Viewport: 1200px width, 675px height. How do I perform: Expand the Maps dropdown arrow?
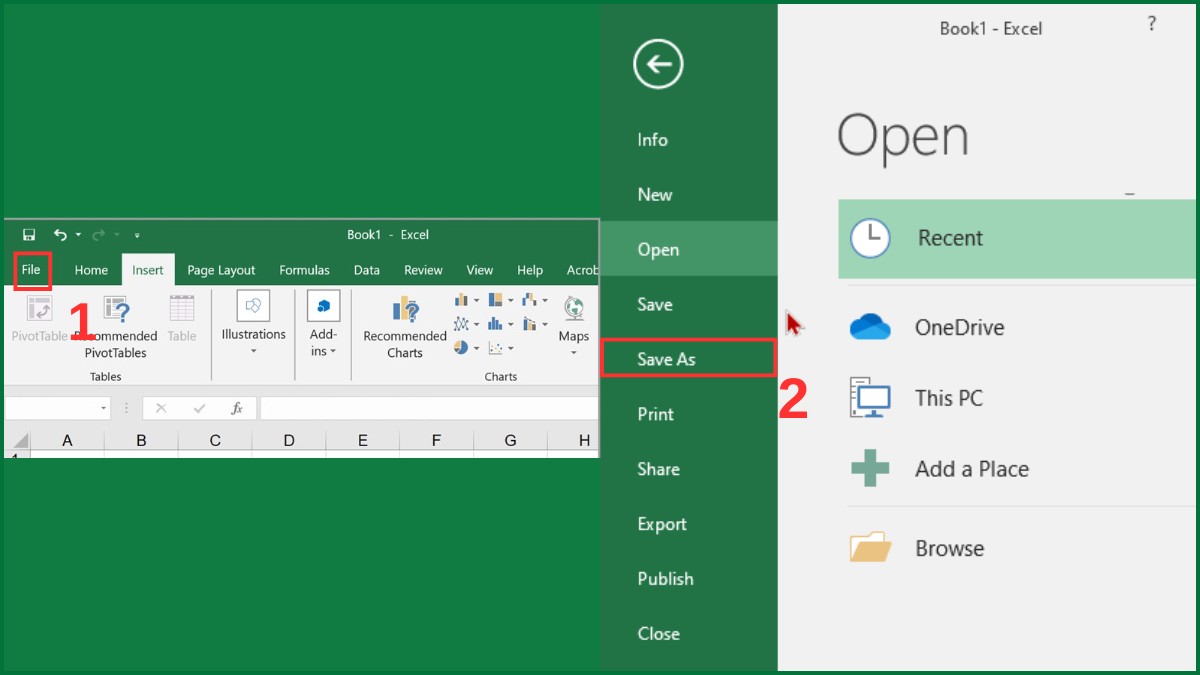coord(573,350)
